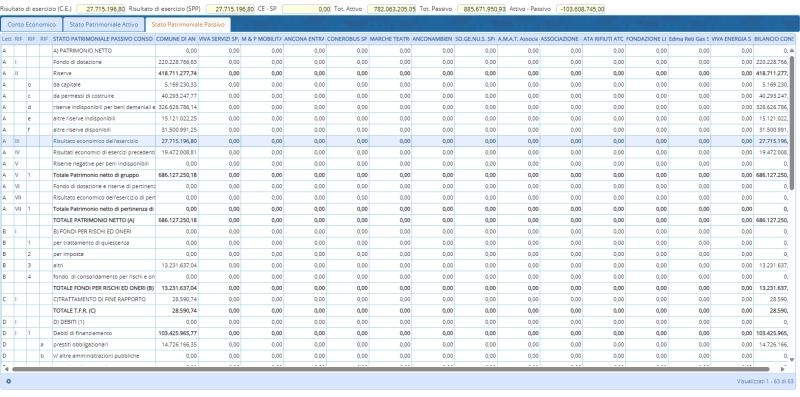Click the Risultato di esercizio (C.E.) field

pos(101,9)
